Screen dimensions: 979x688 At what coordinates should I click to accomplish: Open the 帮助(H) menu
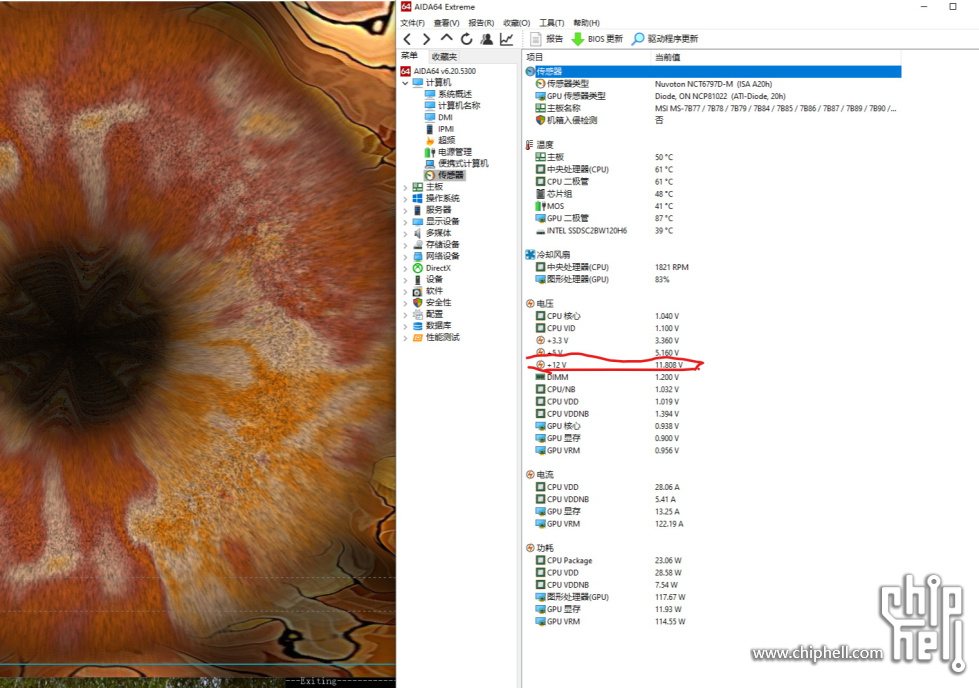point(586,23)
